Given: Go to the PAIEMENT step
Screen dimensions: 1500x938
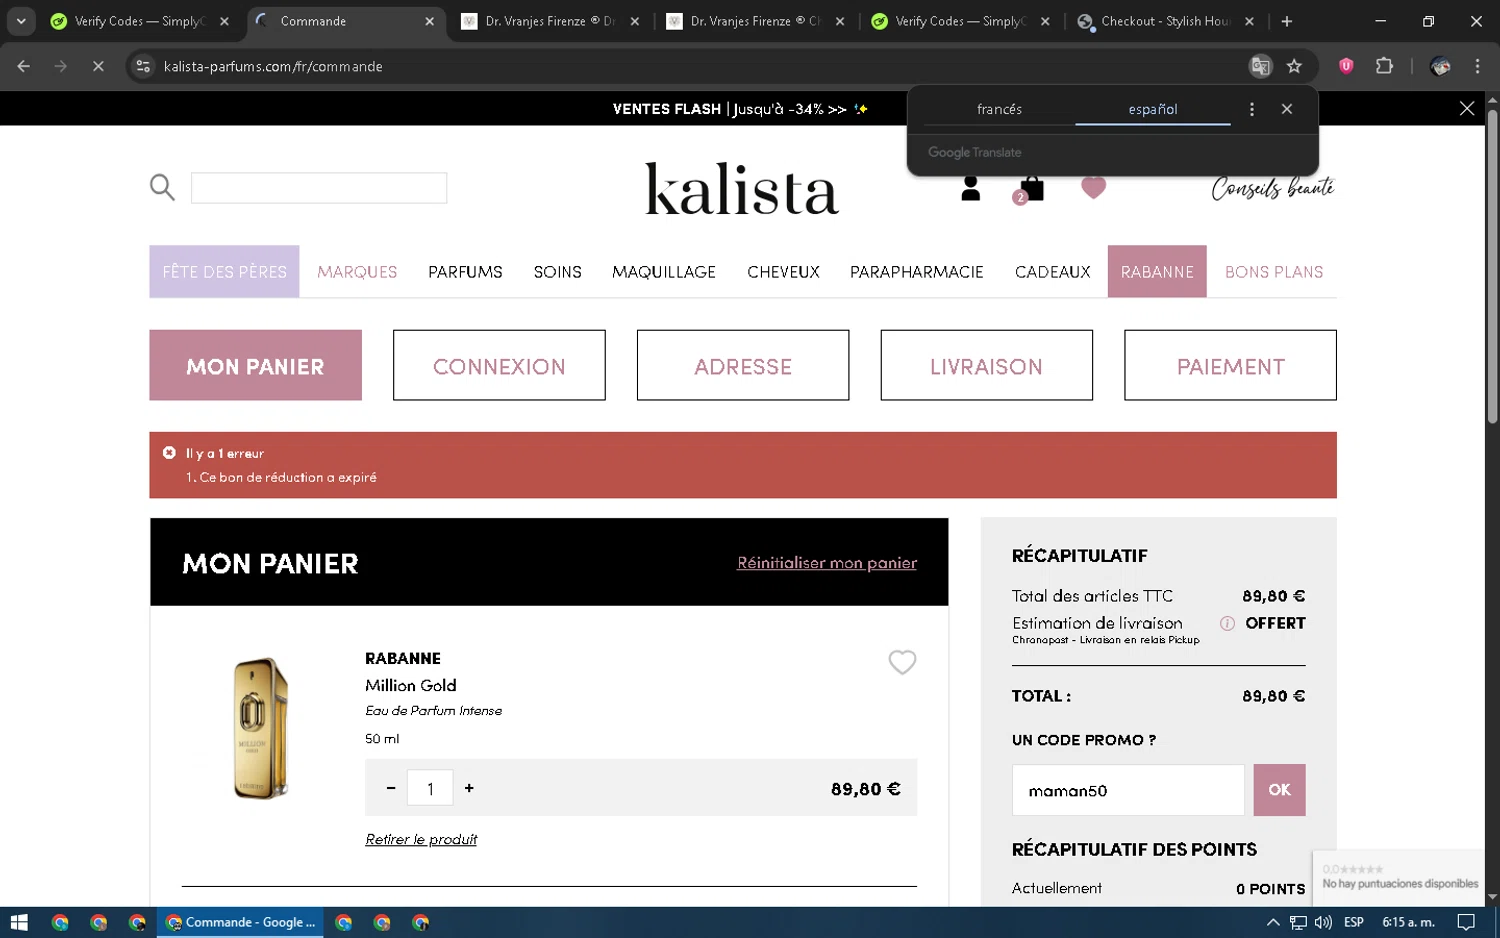Looking at the screenshot, I should (x=1230, y=365).
